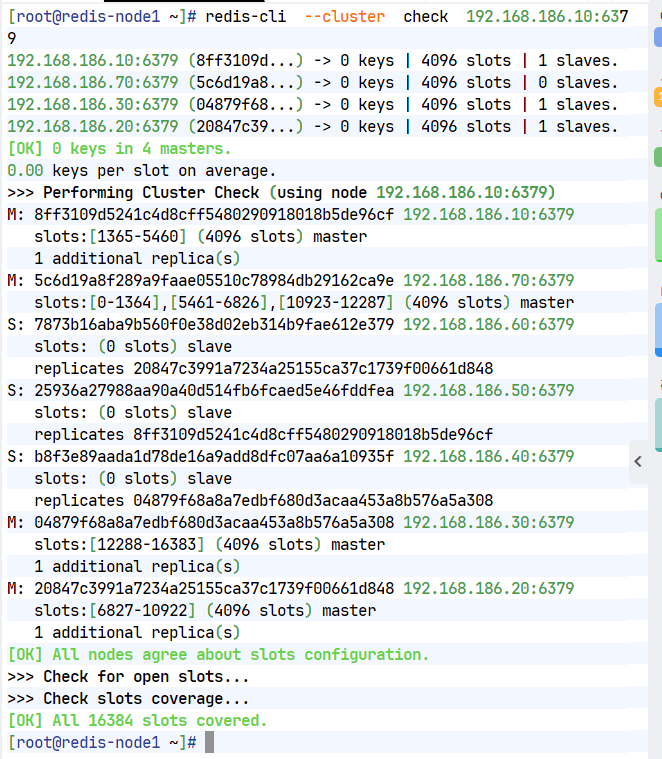Click master ID 5c6d19a8f289a9faae05510c78984db29162ca9e
Viewport: 662px width, 759px height.
tap(214, 281)
